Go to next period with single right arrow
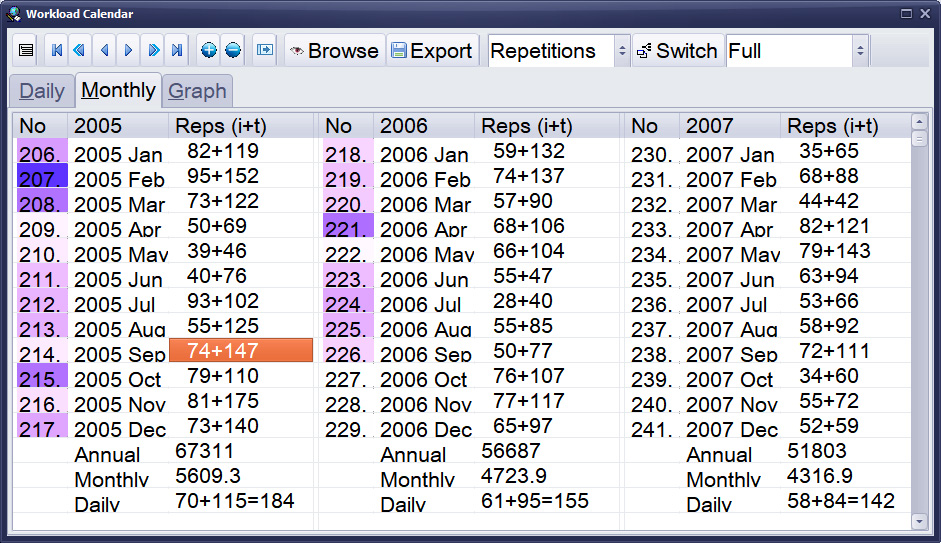The width and height of the screenshot is (941, 543). pyautogui.click(x=128, y=51)
